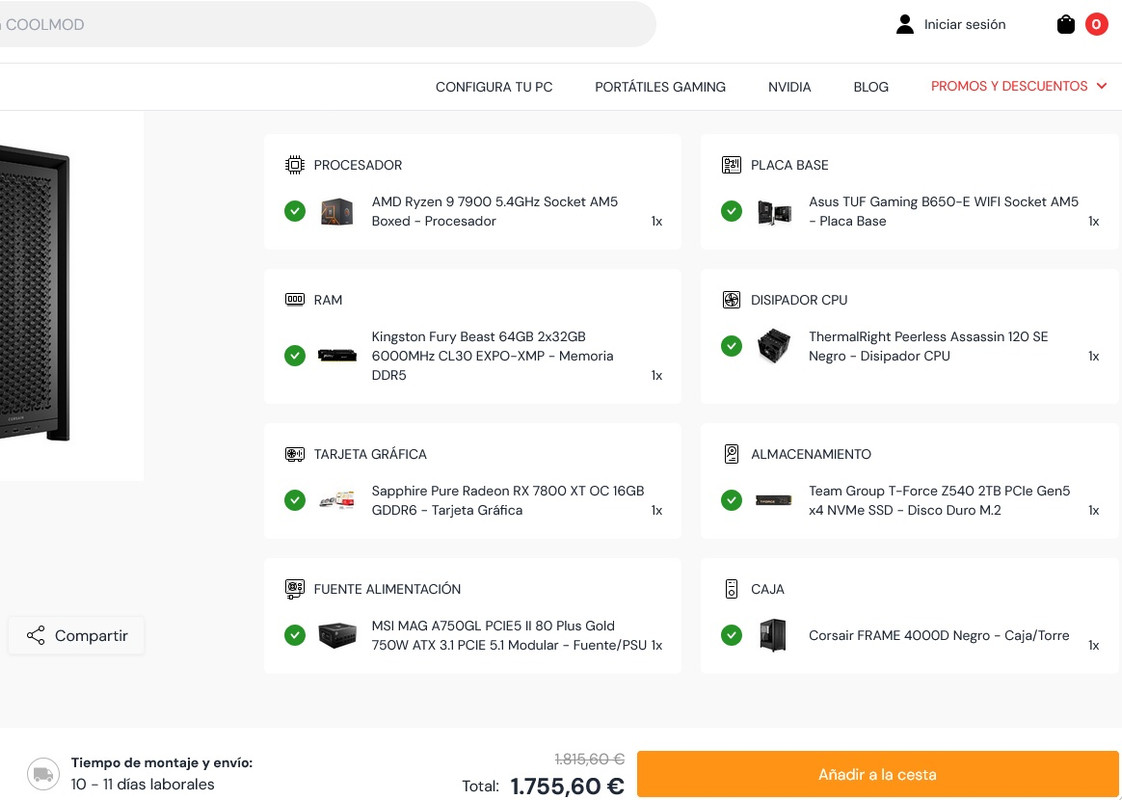Open the shopping bag cart icon

pyautogui.click(x=1065, y=24)
